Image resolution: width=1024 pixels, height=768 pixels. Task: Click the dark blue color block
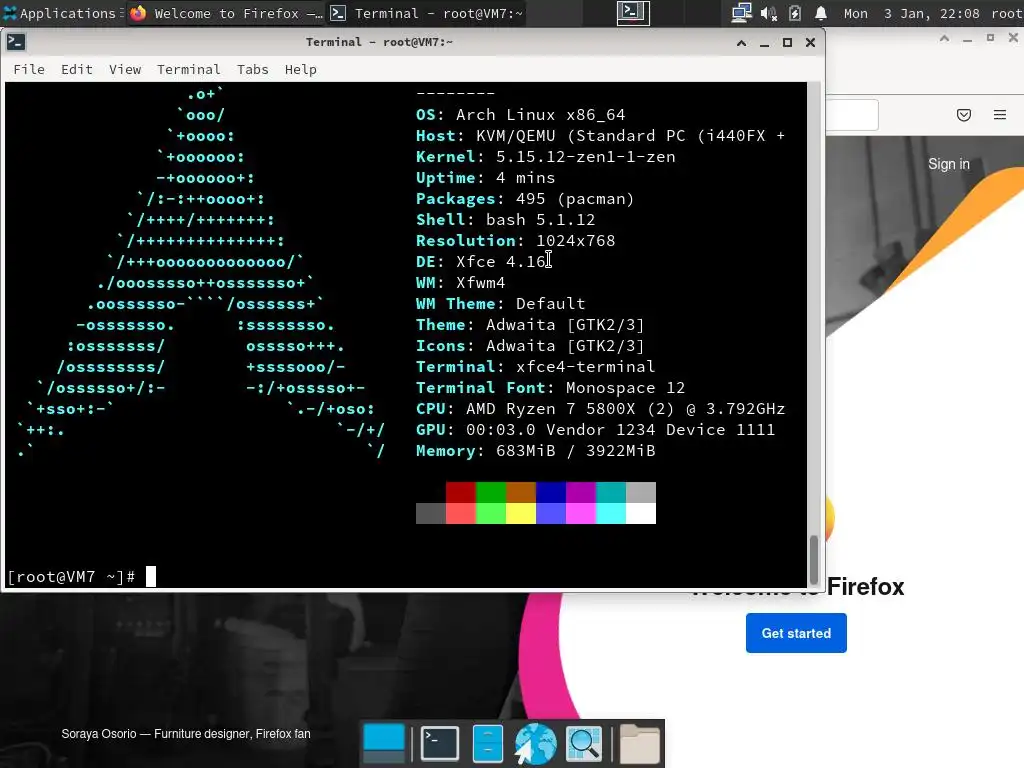(x=551, y=492)
